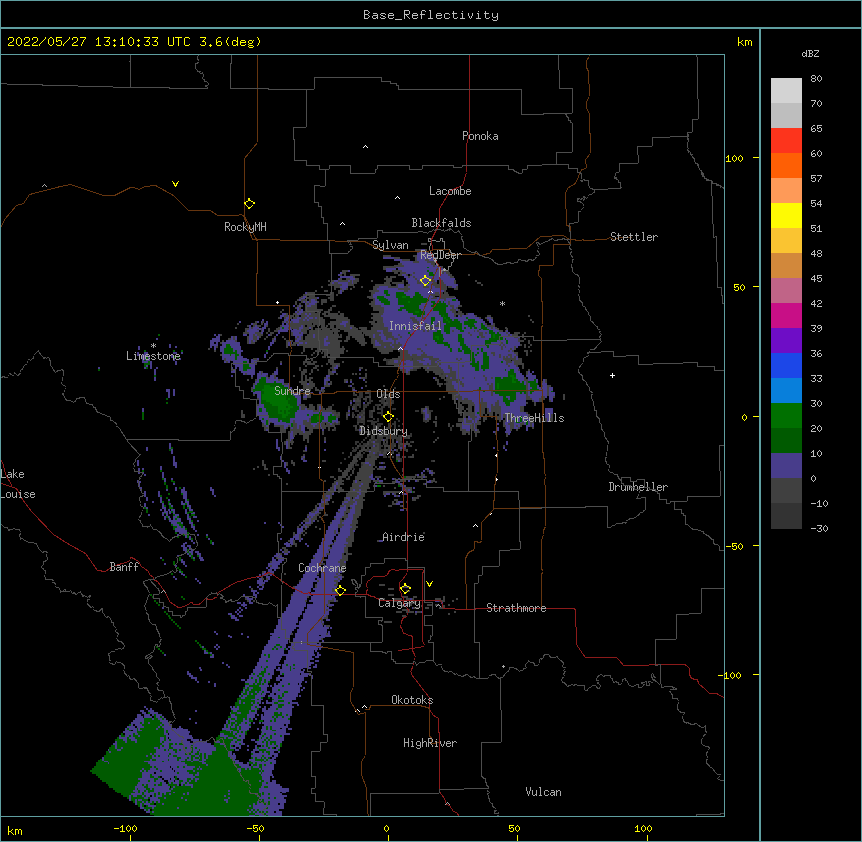Screen dimensions: 862x842
Task: Click the asterisk marker above Limestone
Action: pos(153,346)
